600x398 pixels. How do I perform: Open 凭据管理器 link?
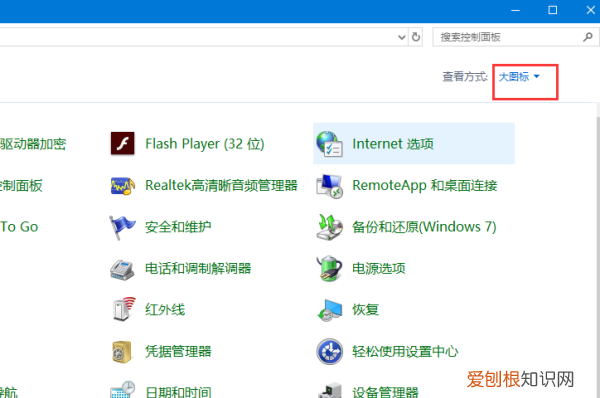click(x=178, y=351)
